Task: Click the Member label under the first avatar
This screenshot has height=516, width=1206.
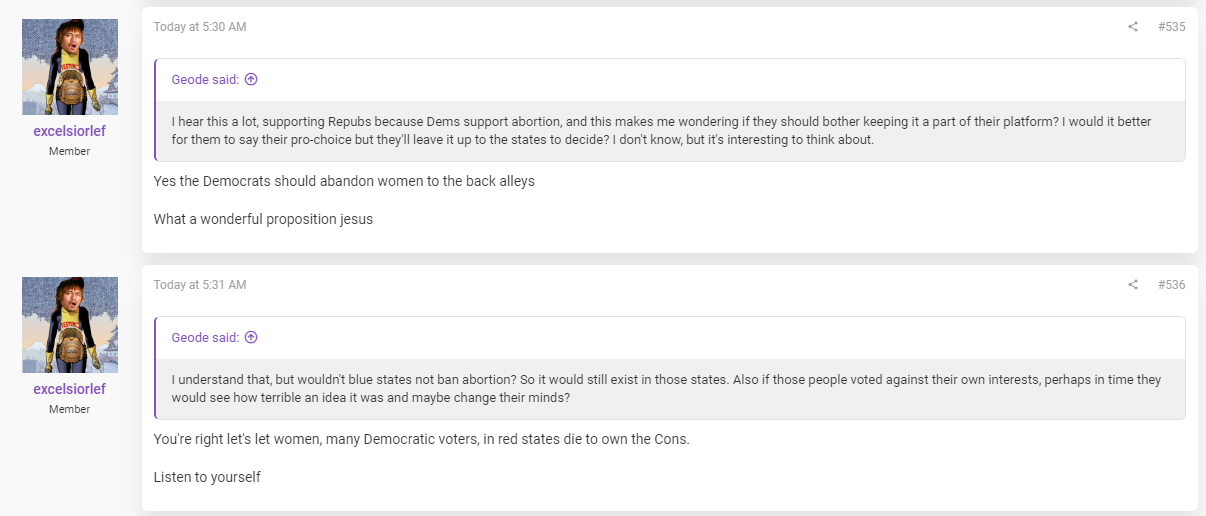Action: tap(70, 151)
